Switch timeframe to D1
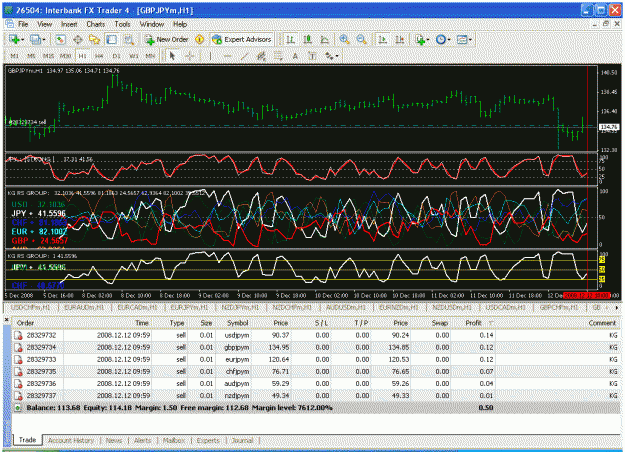The height and width of the screenshot is (452, 625). (116, 56)
